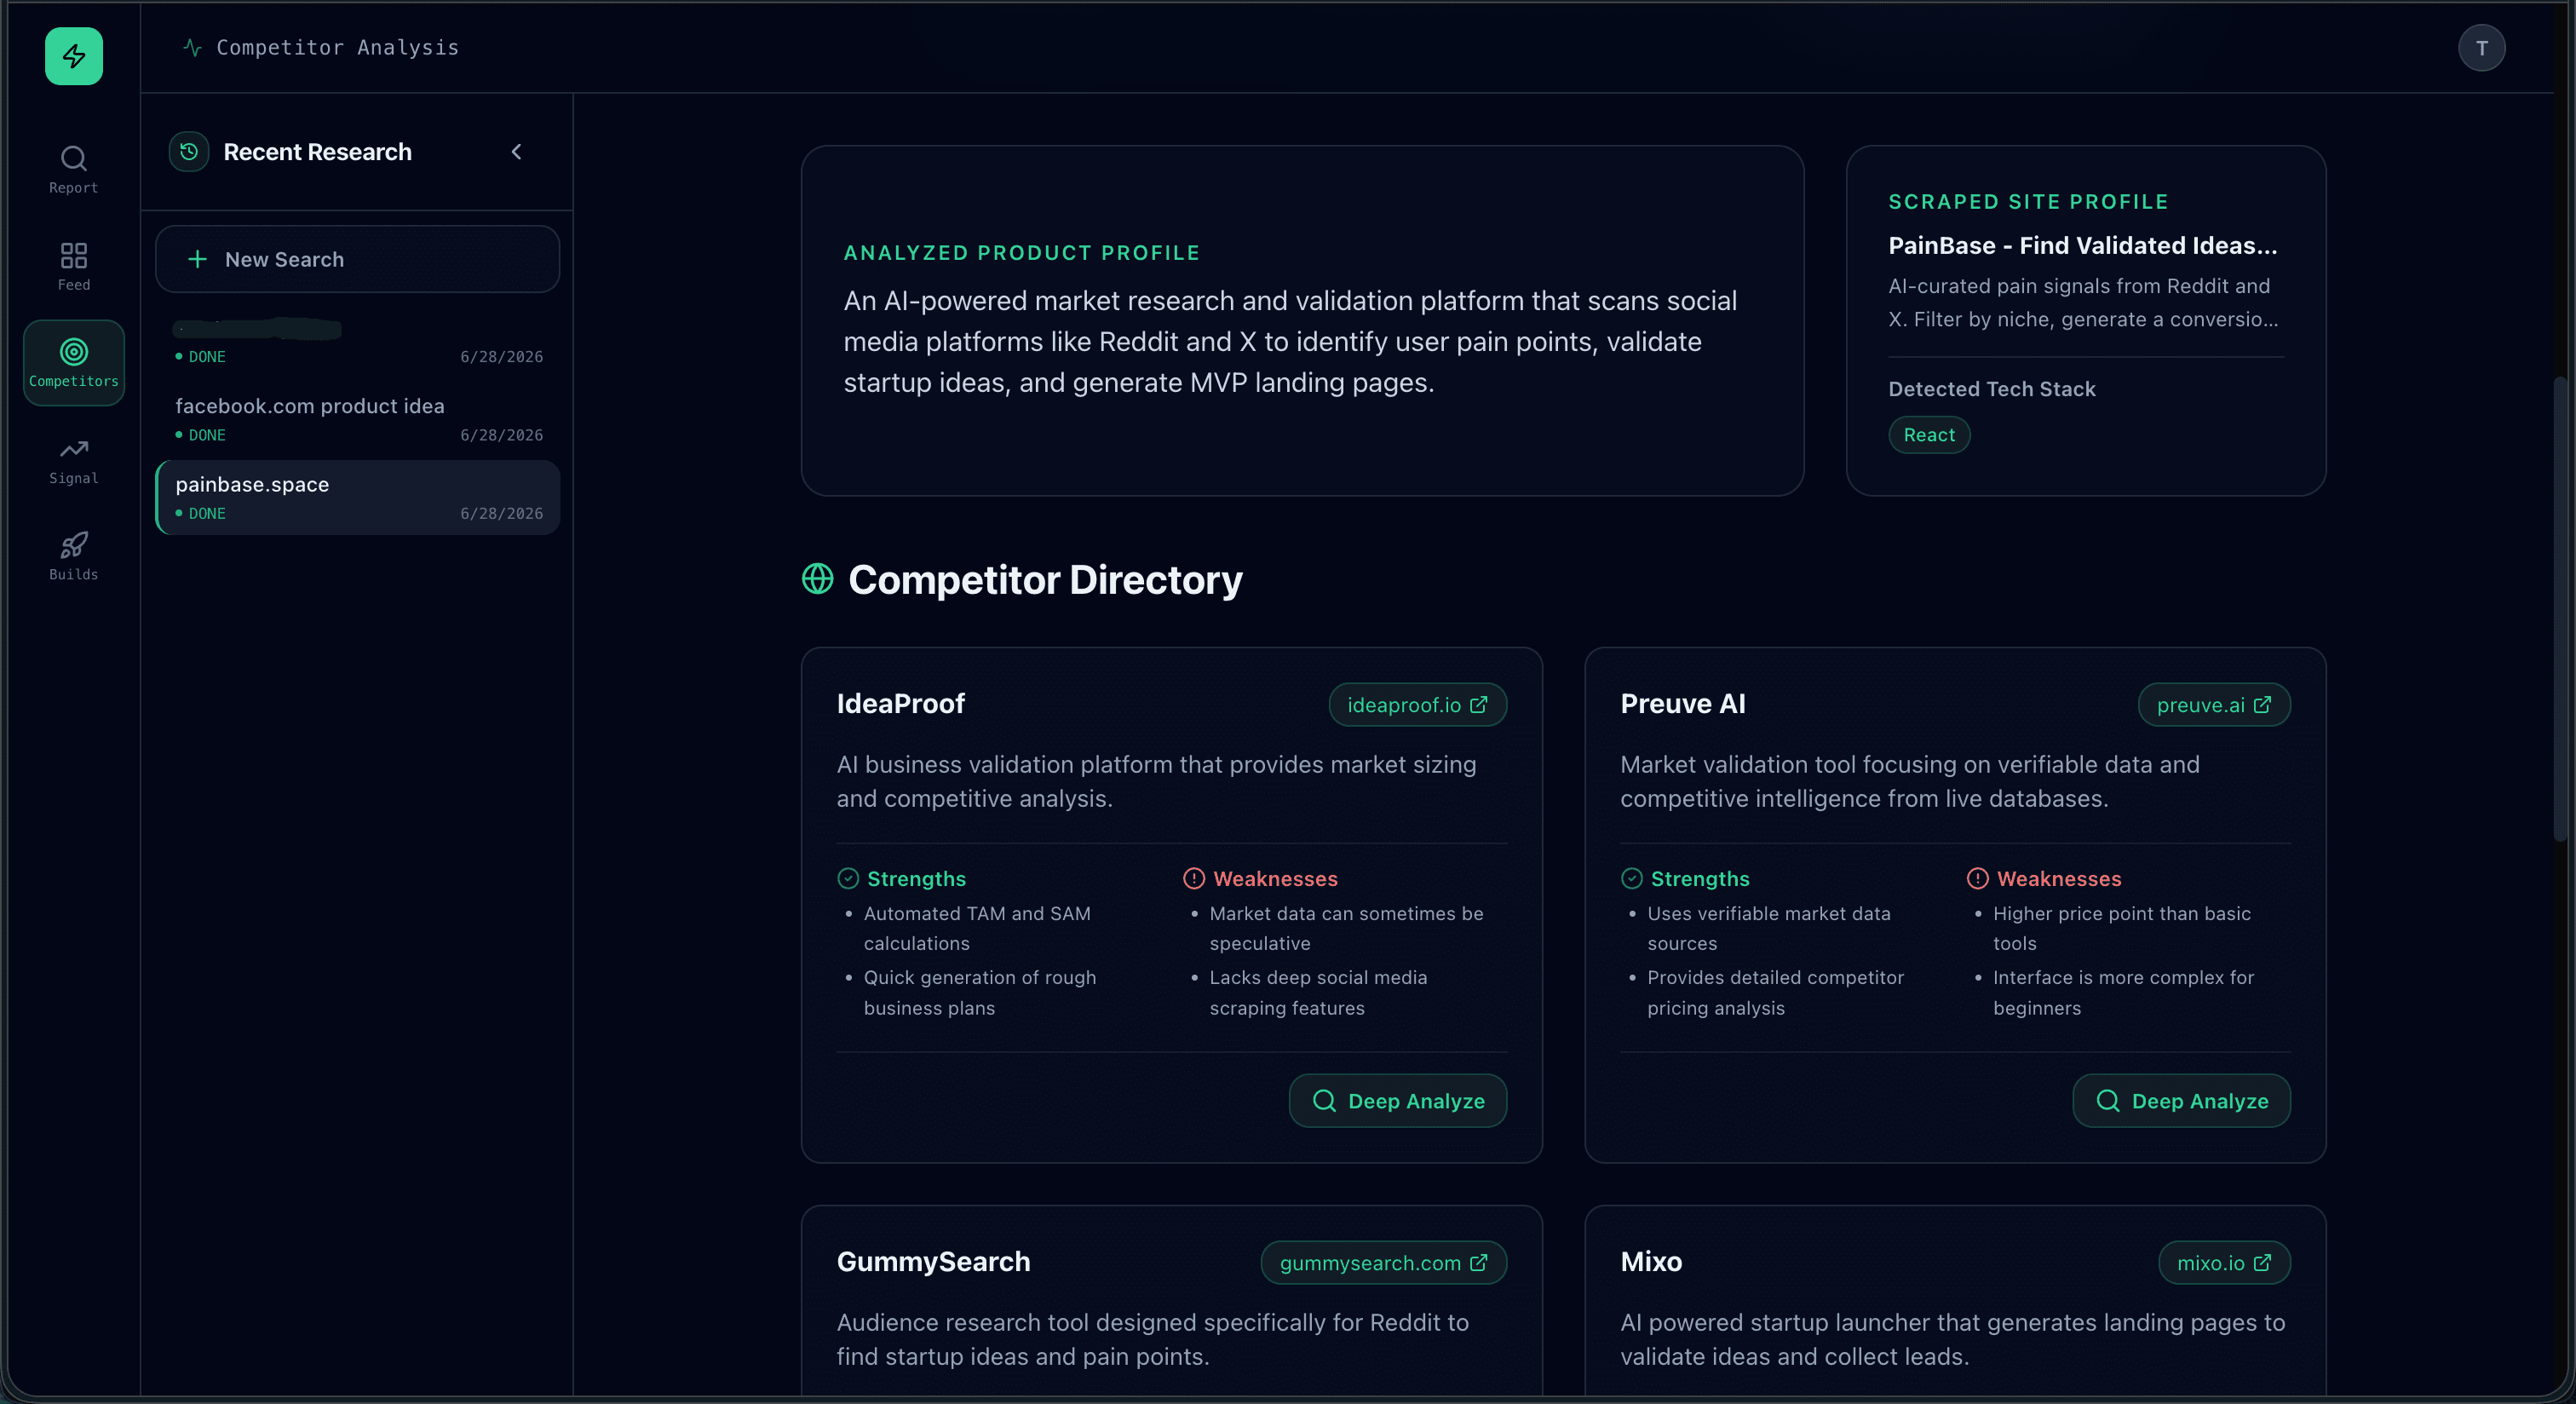Open the gummysearch.com external link
The width and height of the screenshot is (2576, 1404).
click(1383, 1263)
